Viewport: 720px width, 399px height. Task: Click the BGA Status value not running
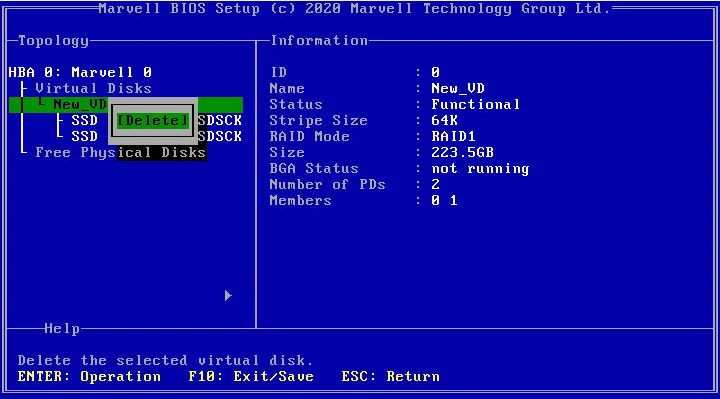tap(480, 169)
